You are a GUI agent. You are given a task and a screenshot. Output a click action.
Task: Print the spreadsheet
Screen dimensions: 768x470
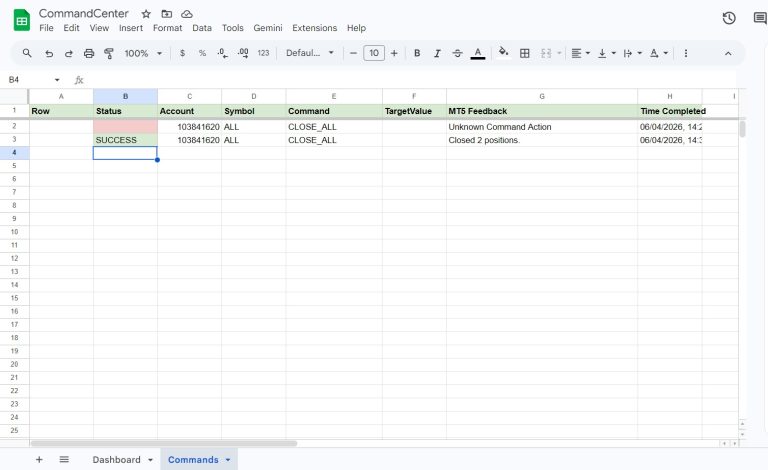[x=89, y=53]
